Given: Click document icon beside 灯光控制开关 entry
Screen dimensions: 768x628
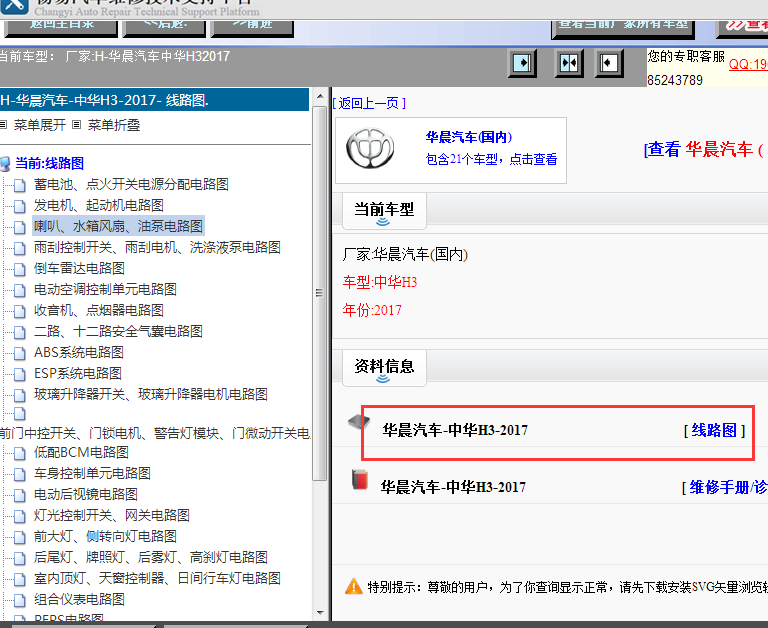Looking at the screenshot, I should click(20, 516).
